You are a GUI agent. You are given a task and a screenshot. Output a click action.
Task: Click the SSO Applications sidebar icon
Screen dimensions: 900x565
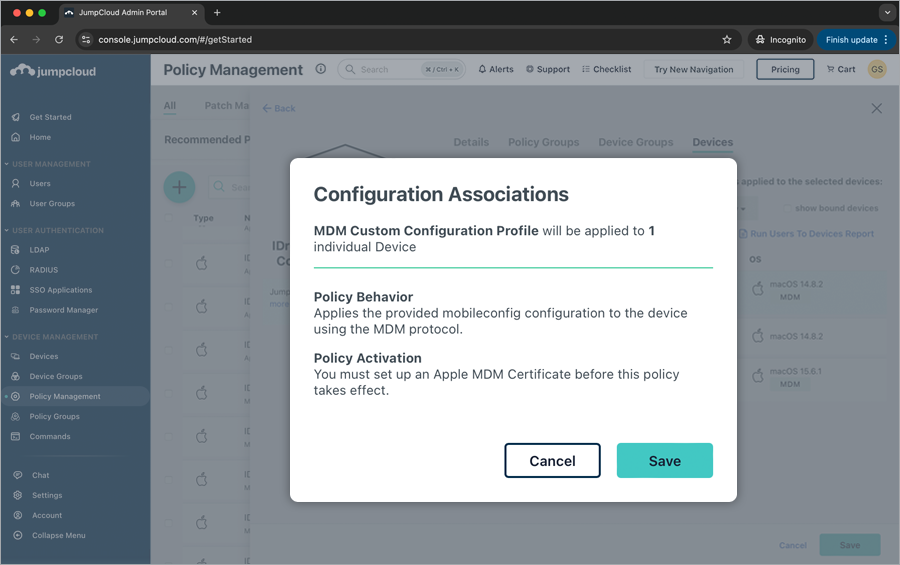click(16, 290)
